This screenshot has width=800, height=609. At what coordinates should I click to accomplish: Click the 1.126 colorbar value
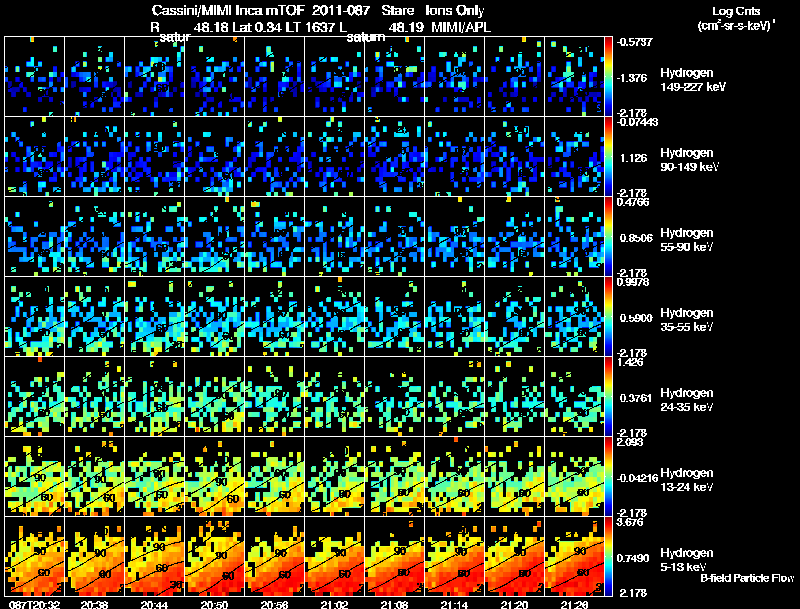click(x=633, y=158)
